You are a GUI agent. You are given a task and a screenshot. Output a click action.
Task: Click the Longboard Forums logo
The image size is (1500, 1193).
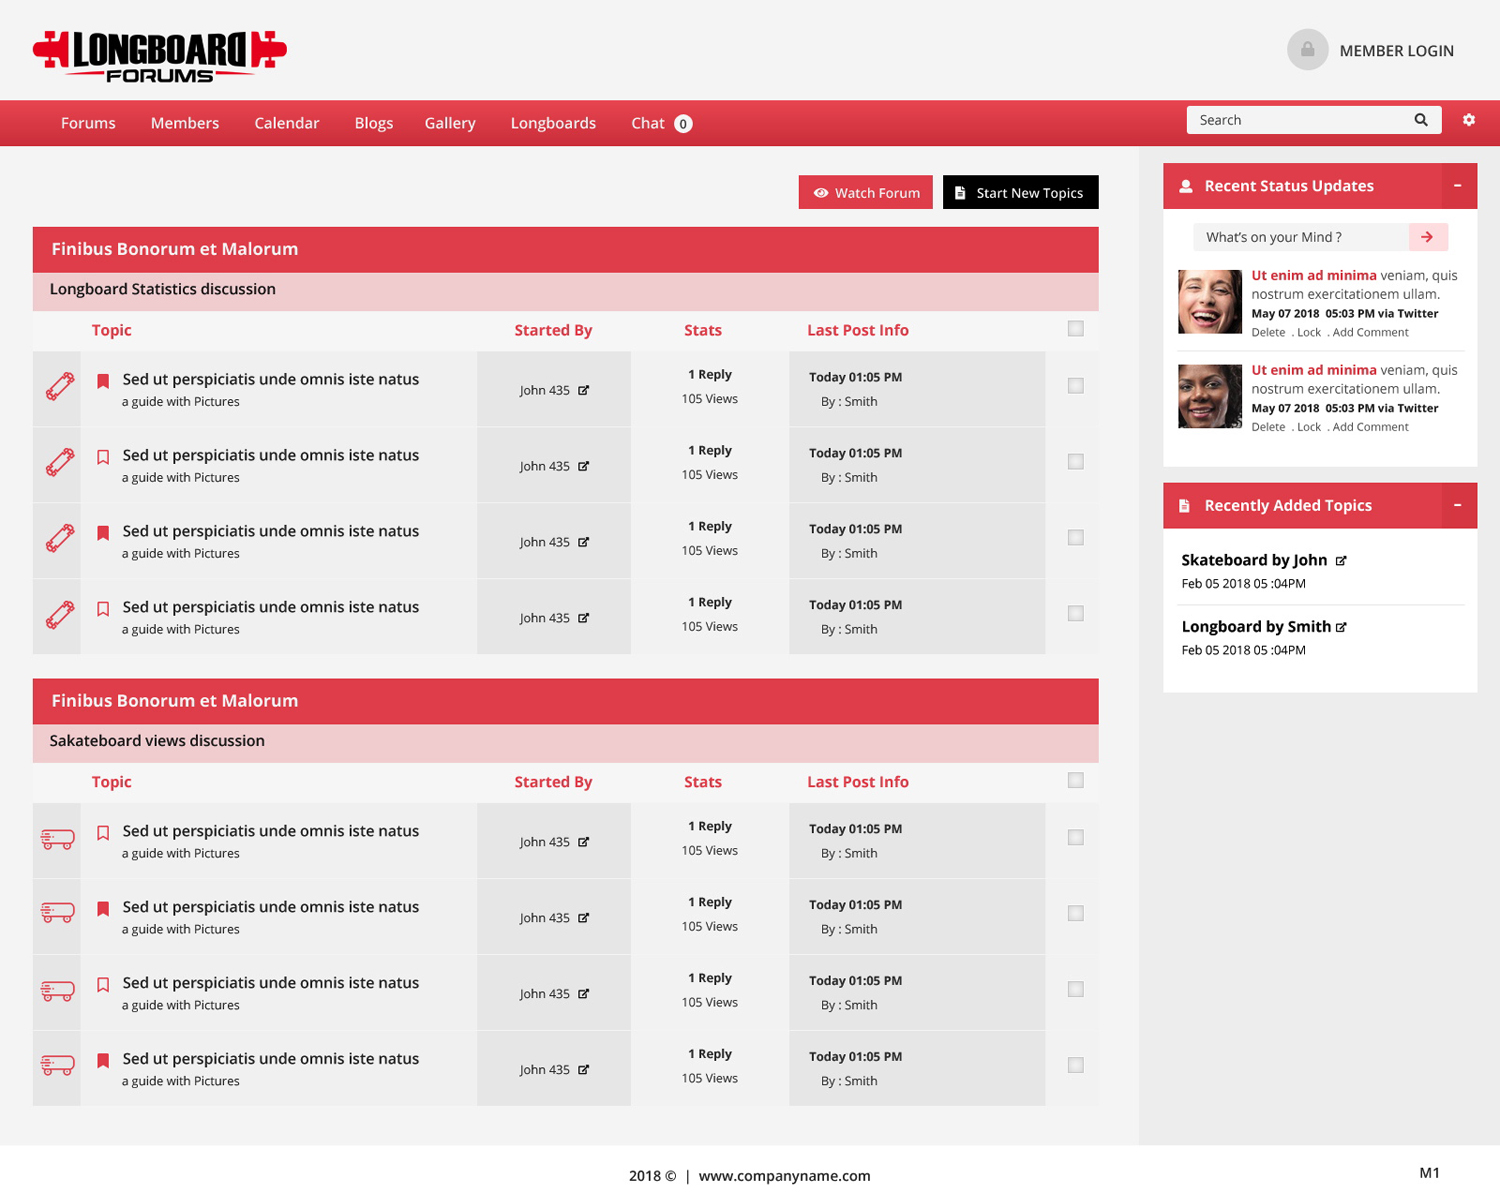point(160,56)
